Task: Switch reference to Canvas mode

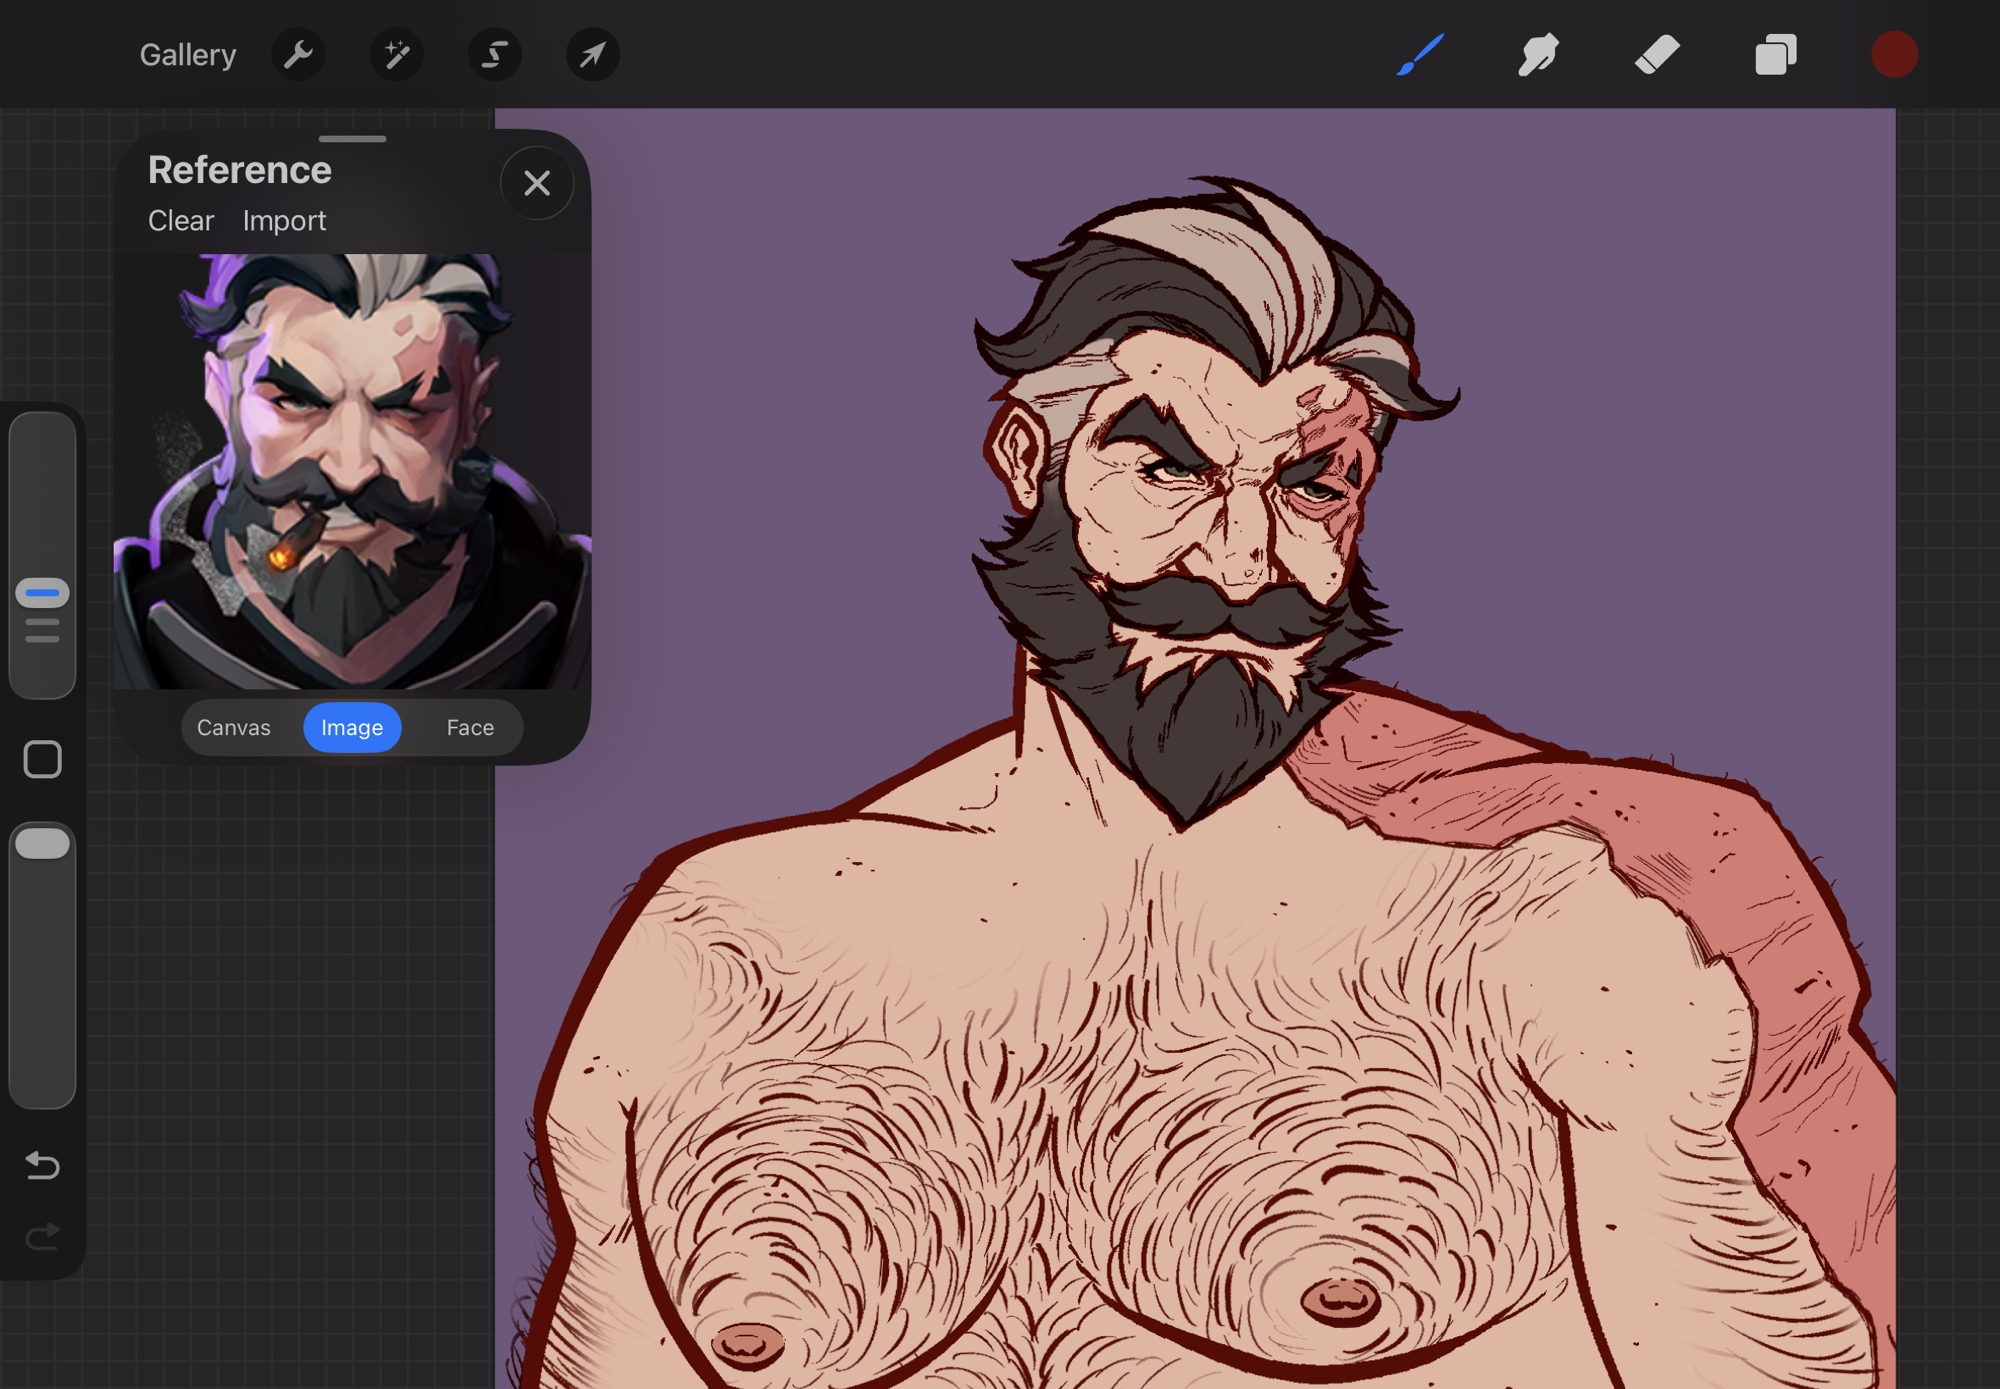Action: tap(233, 727)
